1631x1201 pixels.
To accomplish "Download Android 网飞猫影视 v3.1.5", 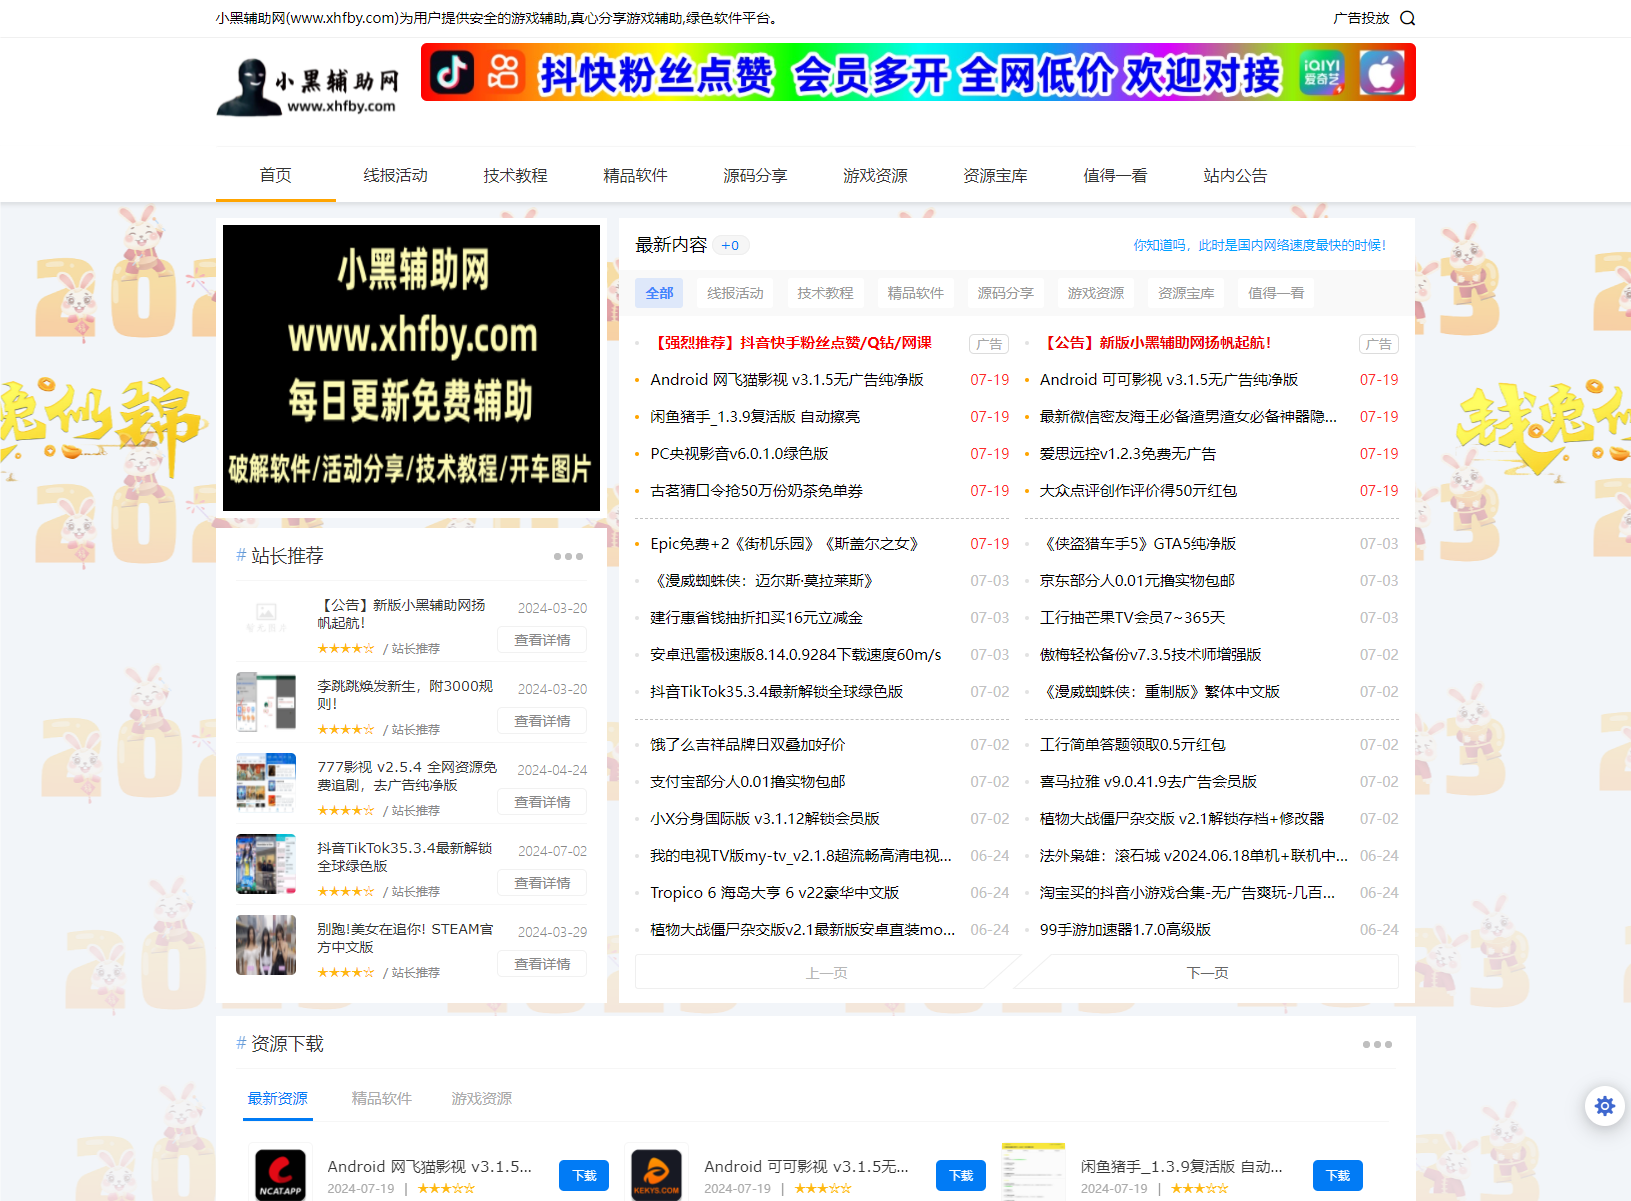I will coord(584,1175).
